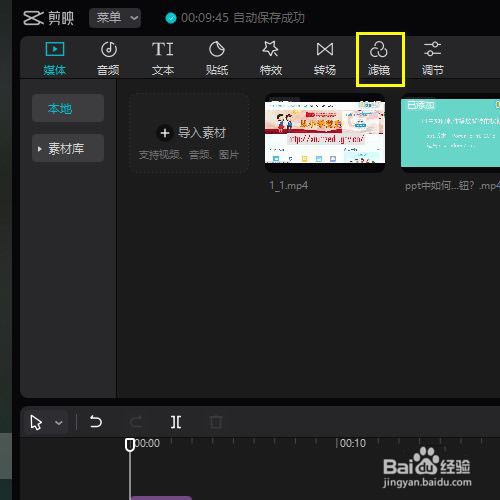Click the timeline playhead handle
The height and width of the screenshot is (500, 500).
(x=130, y=445)
